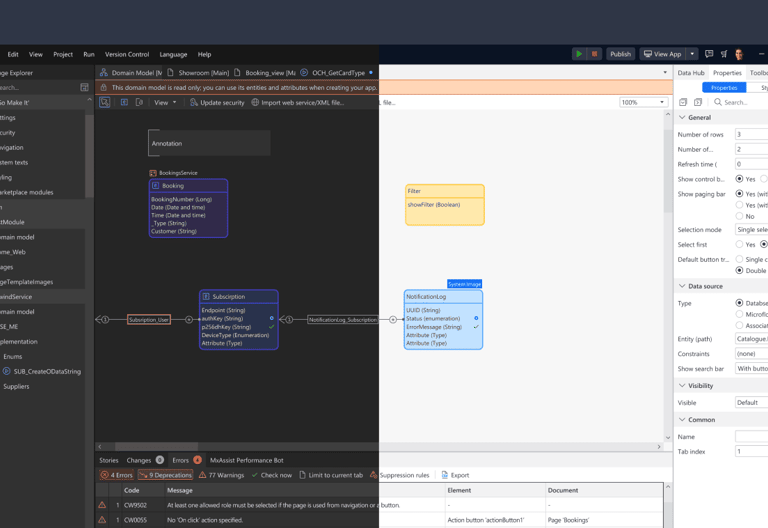Screen dimensions: 768x528
Task: Select Yes for Select first
Action: point(739,244)
